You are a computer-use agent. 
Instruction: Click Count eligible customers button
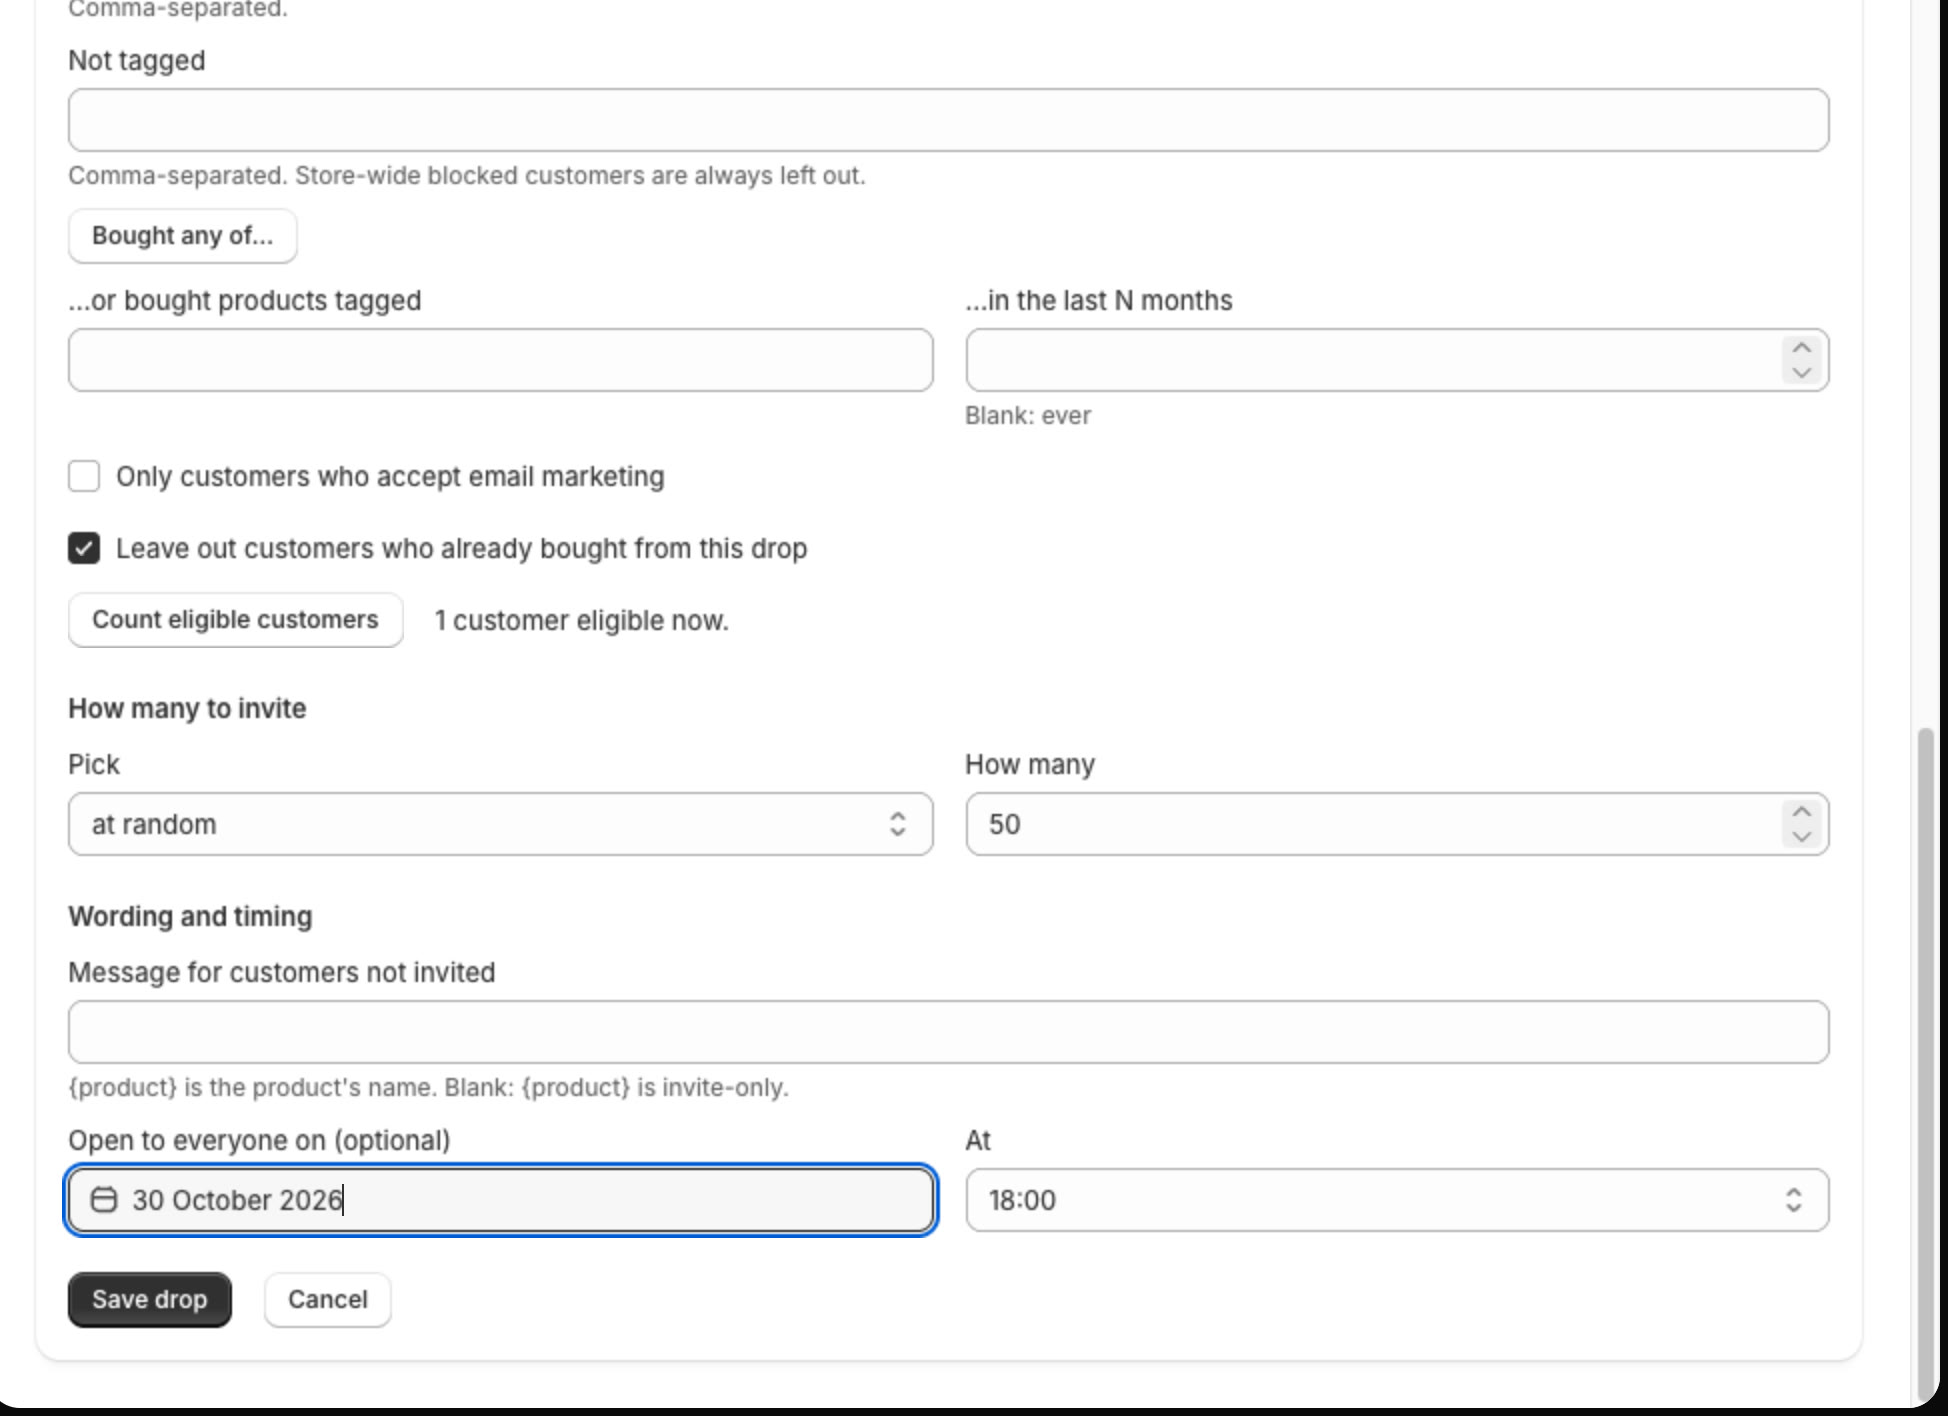click(235, 620)
